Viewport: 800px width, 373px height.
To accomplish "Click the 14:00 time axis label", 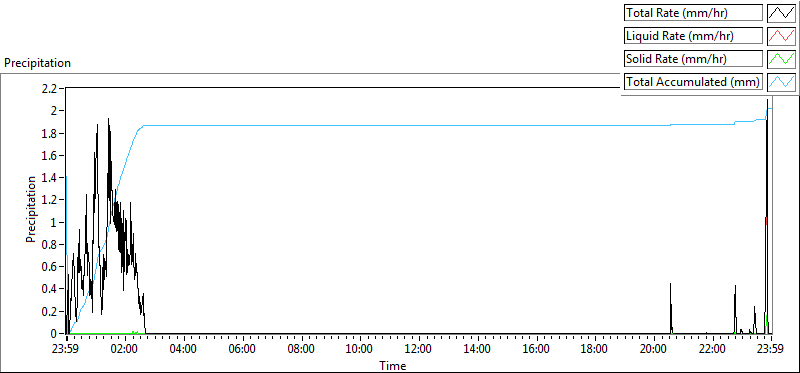I will click(x=477, y=350).
